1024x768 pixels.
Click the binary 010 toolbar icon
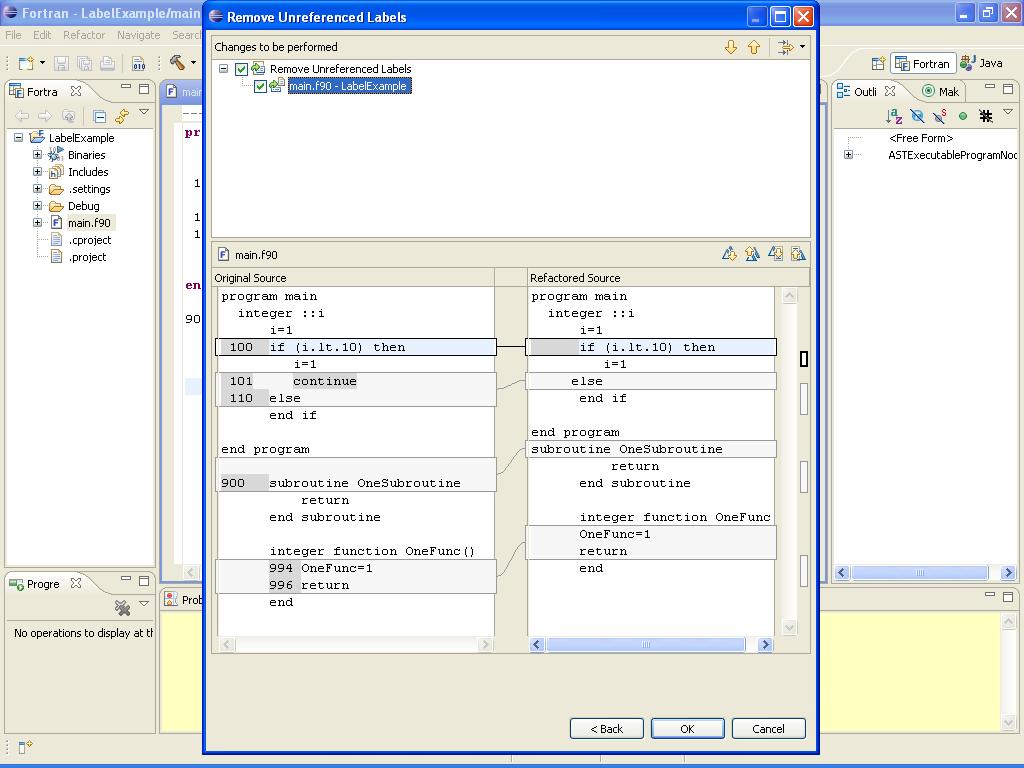pyautogui.click(x=138, y=63)
